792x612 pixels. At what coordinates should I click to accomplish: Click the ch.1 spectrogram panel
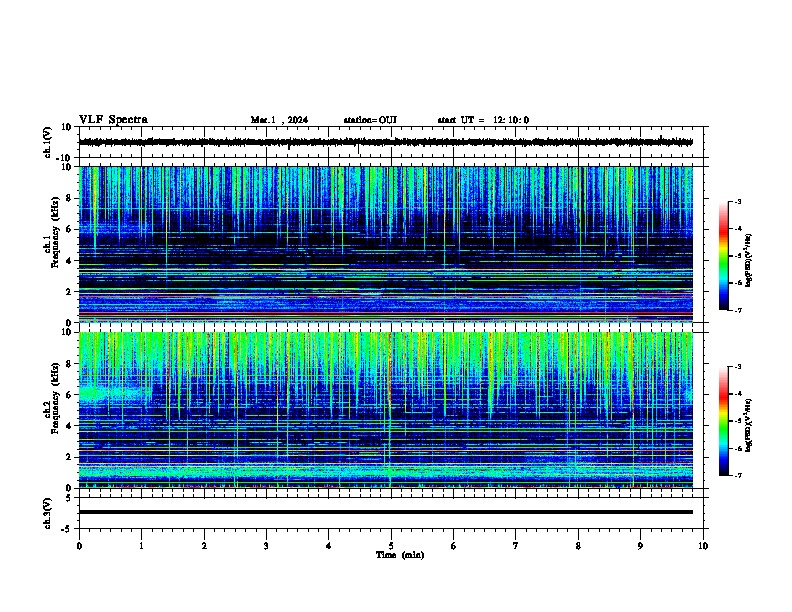[x=385, y=244]
